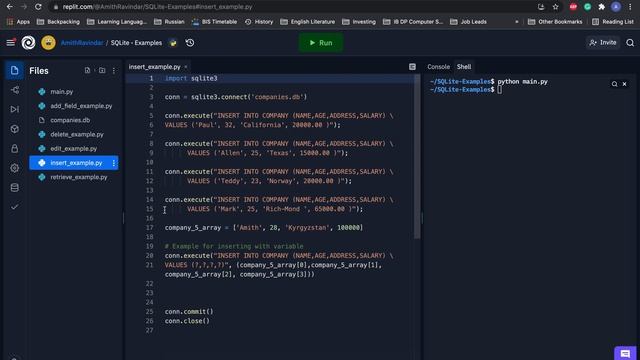Switch to the Console tab
This screenshot has width=640, height=360.
(438, 67)
